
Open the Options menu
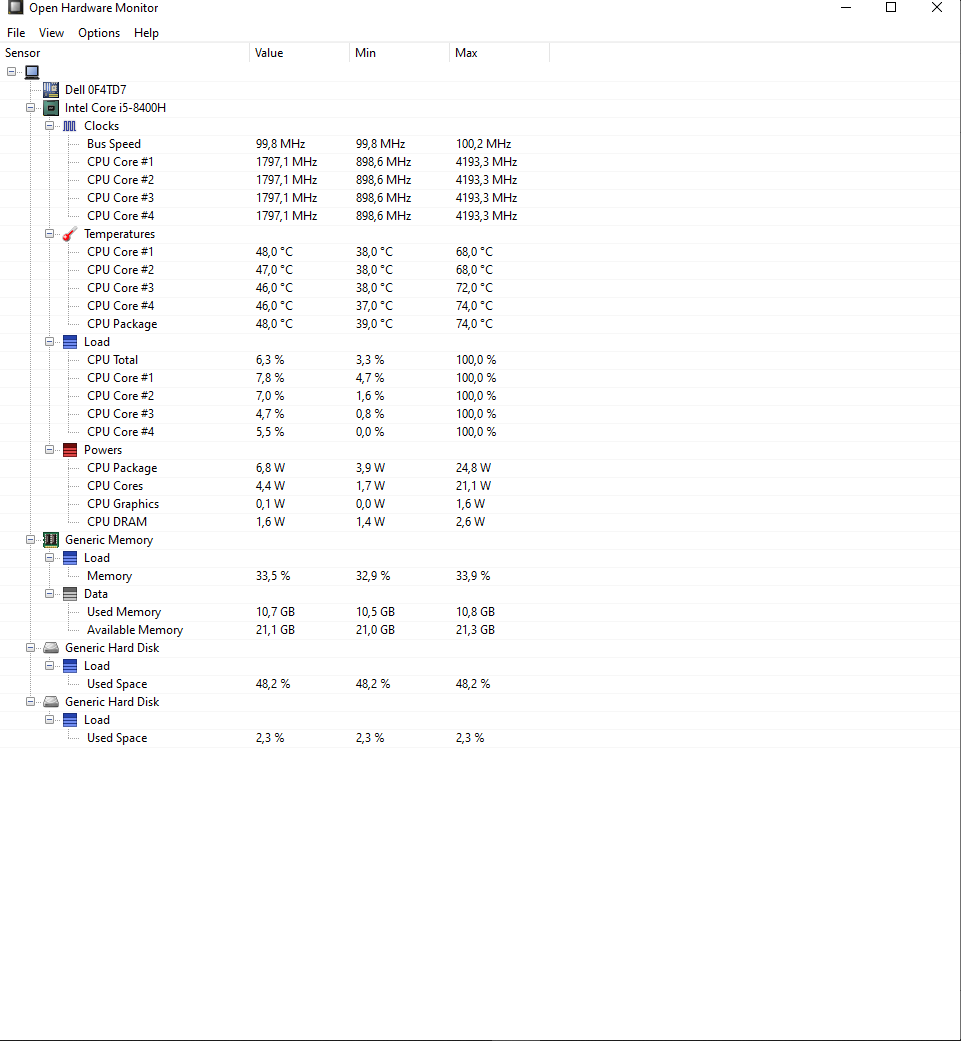coord(99,33)
